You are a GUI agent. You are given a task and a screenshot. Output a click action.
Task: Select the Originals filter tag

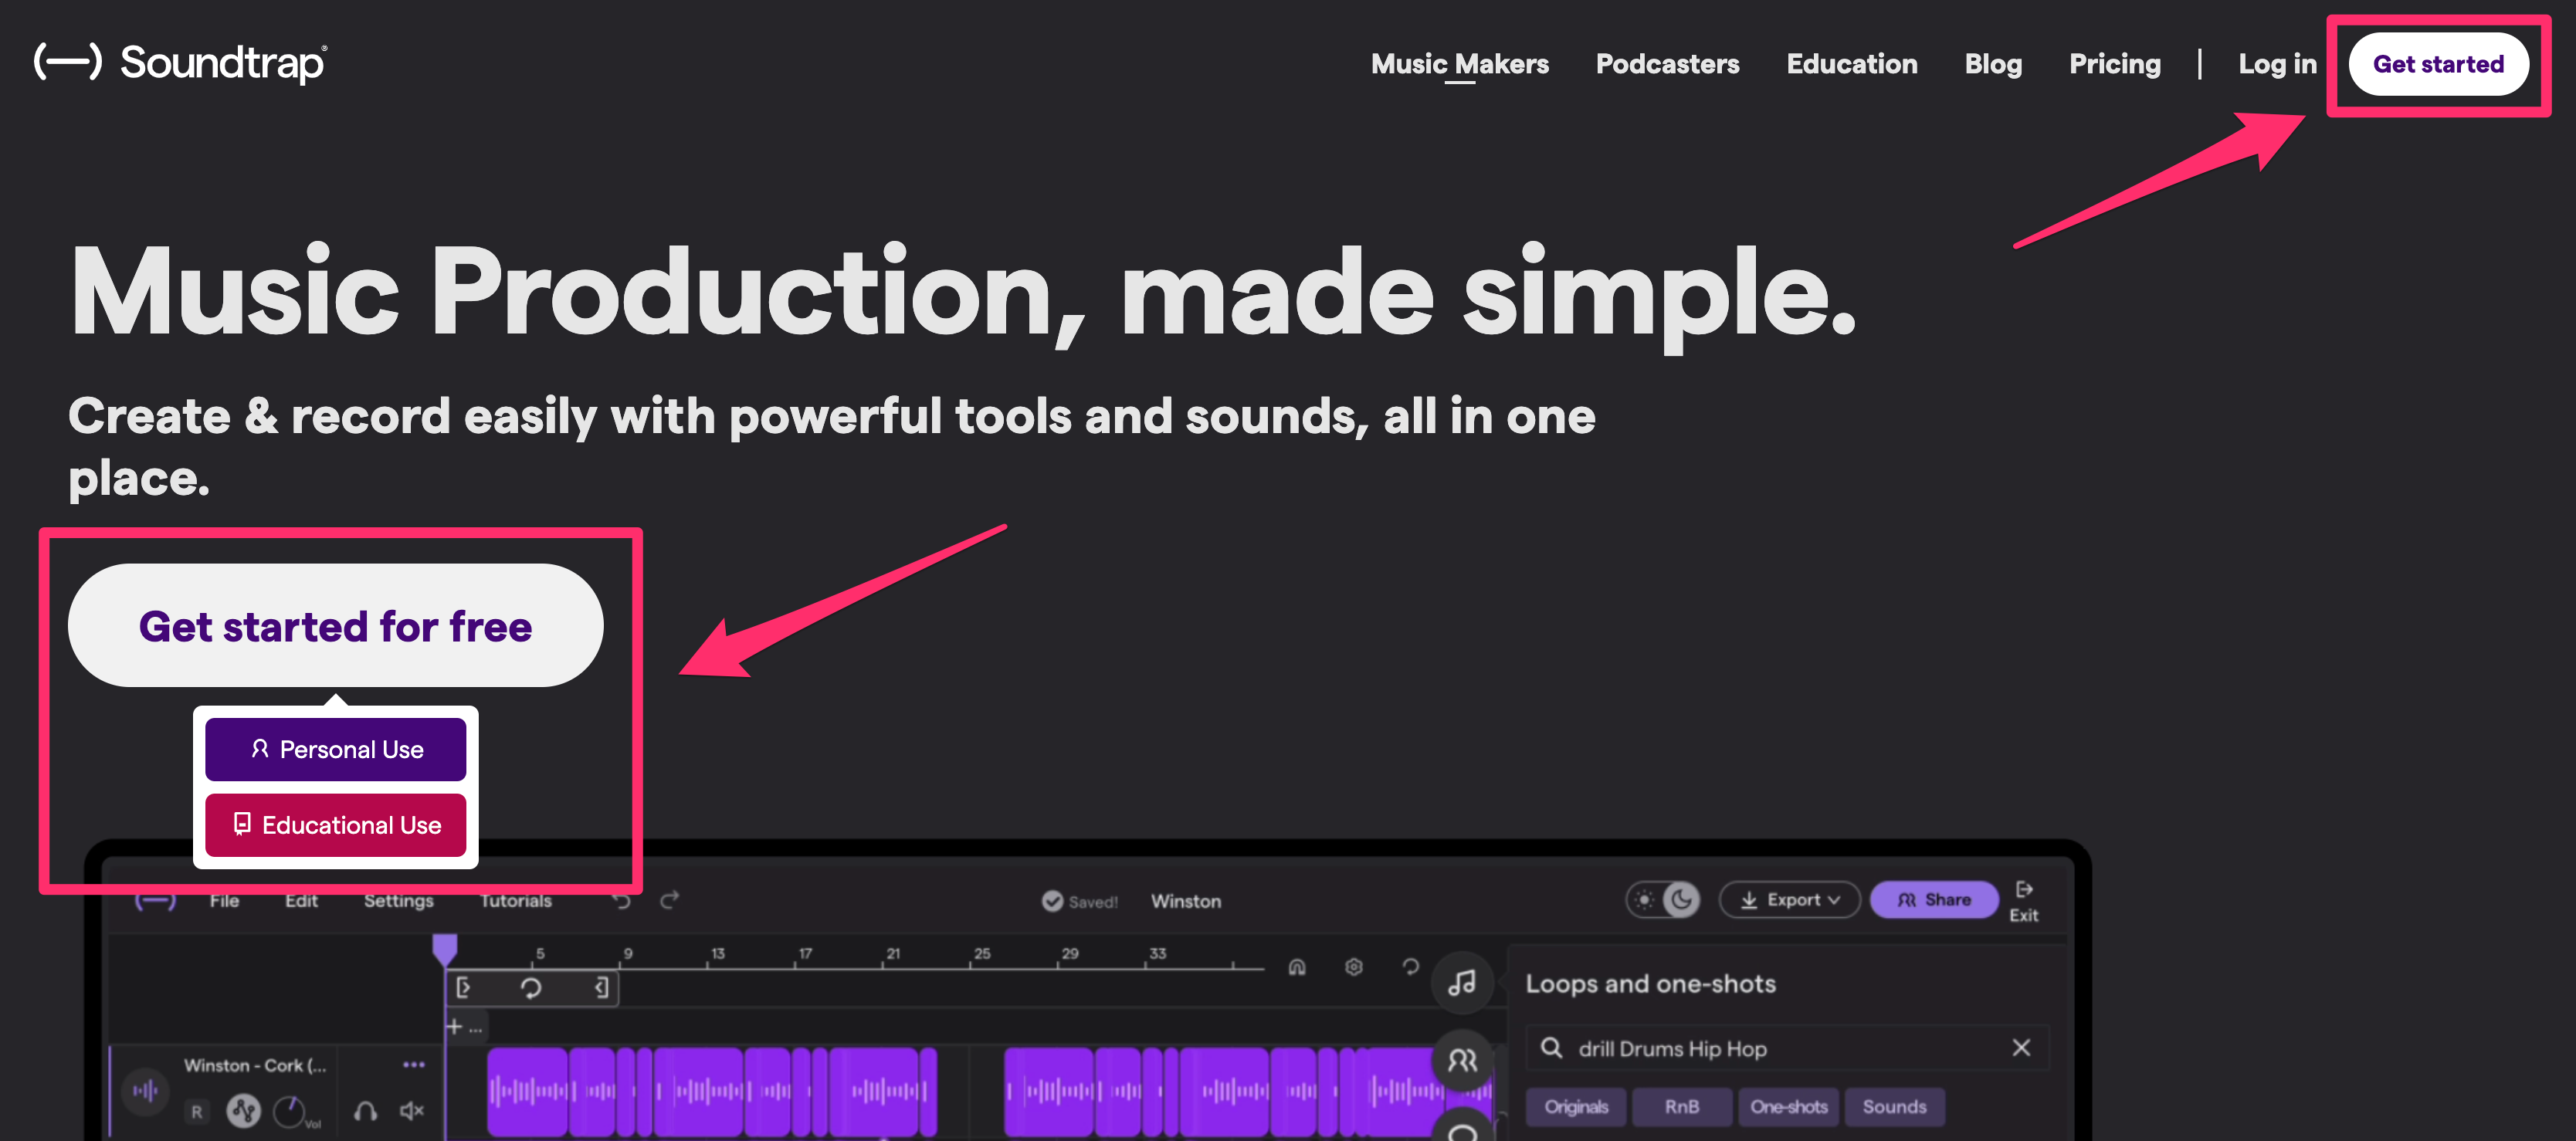click(x=1576, y=1106)
